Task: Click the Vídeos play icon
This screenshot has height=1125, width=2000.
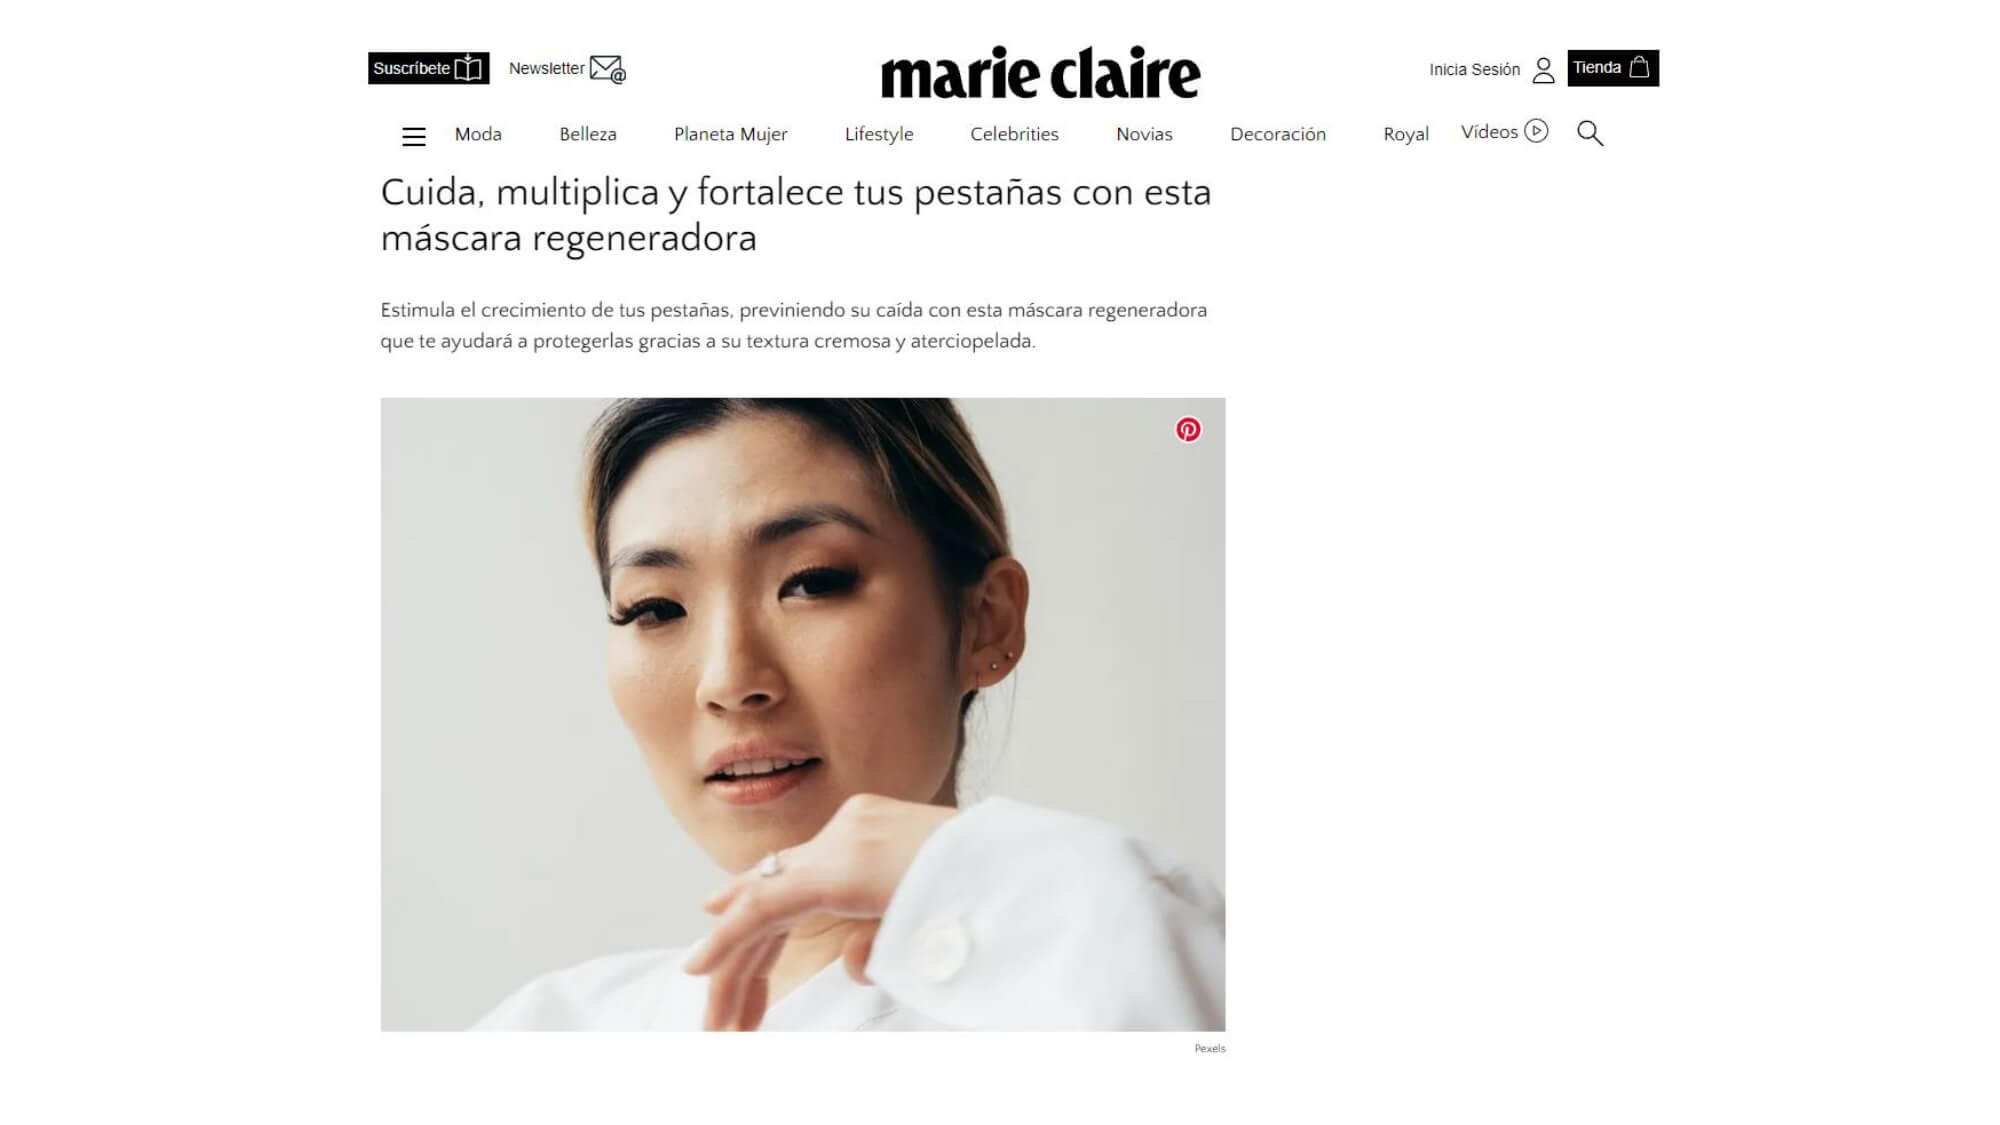Action: (1536, 131)
